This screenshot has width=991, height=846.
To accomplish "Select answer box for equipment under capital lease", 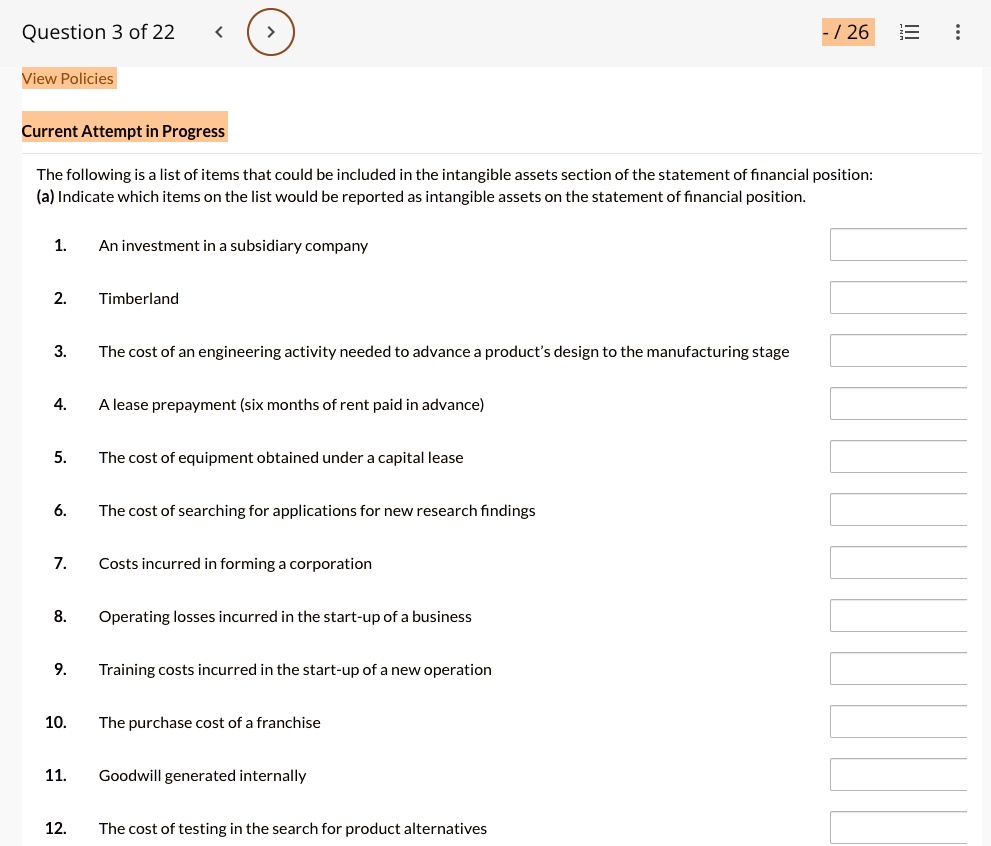I will (x=898, y=457).
